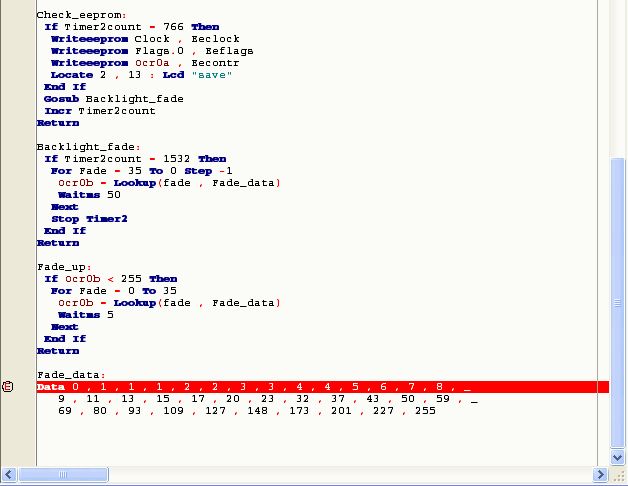Click data line starting with '9 , 11 , 13'

pos(268,399)
